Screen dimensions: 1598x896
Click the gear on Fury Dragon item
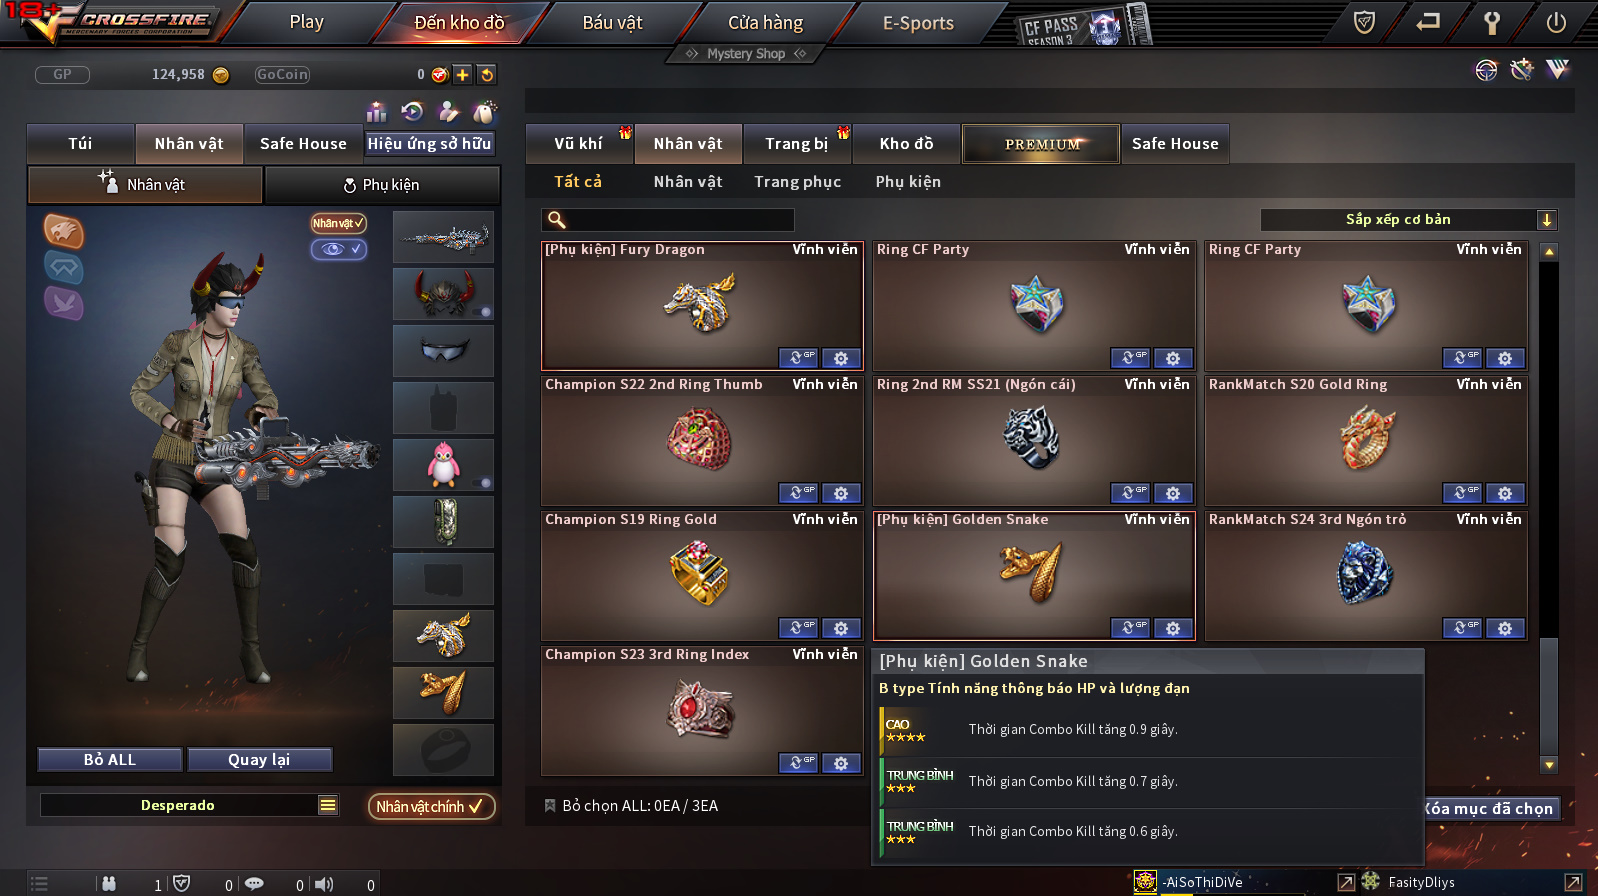click(x=841, y=358)
